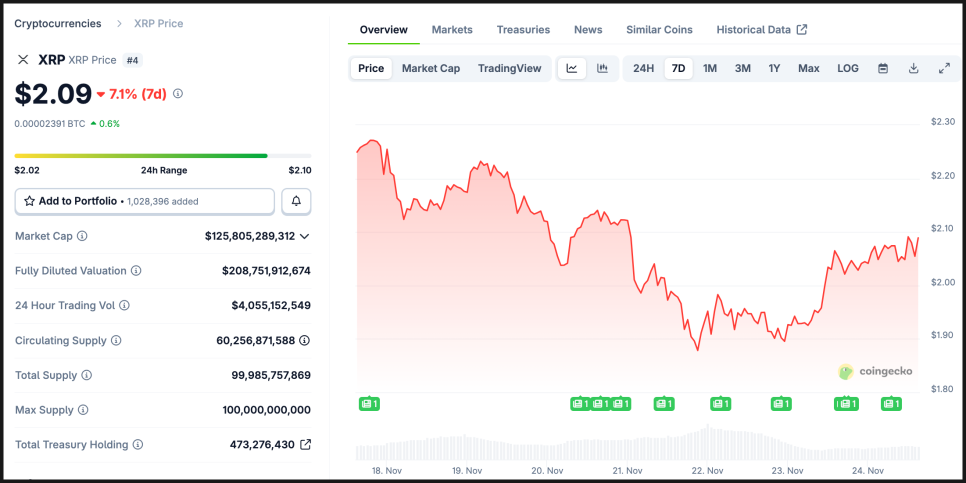Choose the 1Y time range
The height and width of the screenshot is (483, 966).
tap(774, 68)
